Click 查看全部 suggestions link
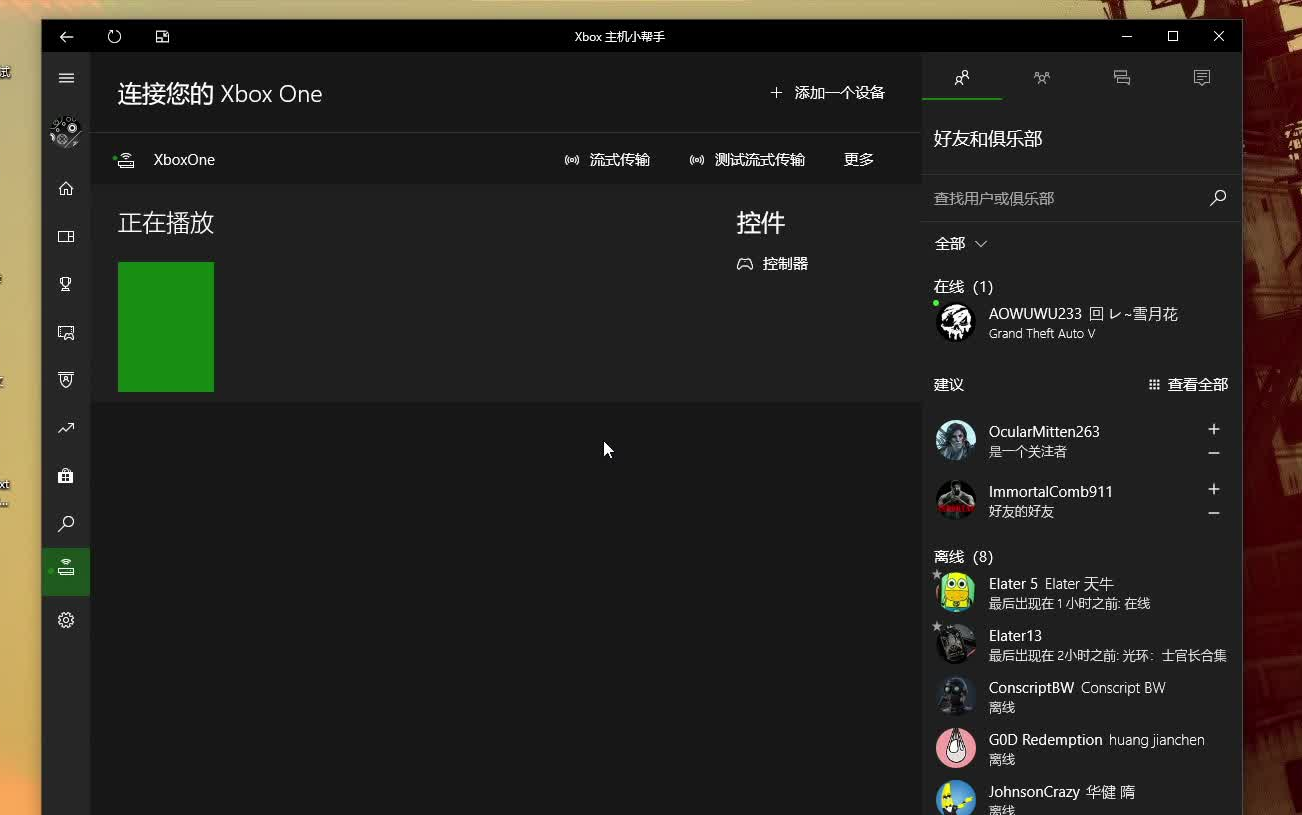Image resolution: width=1302 pixels, height=815 pixels. [x=1188, y=385]
